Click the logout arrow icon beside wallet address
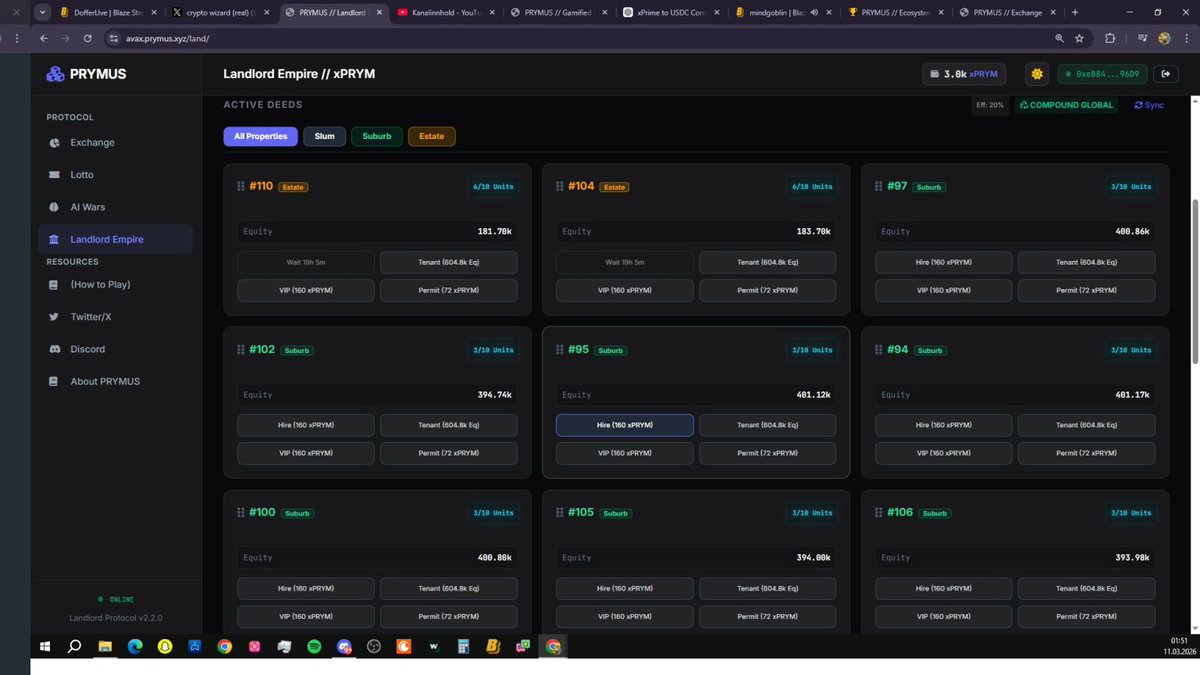 click(x=1166, y=74)
